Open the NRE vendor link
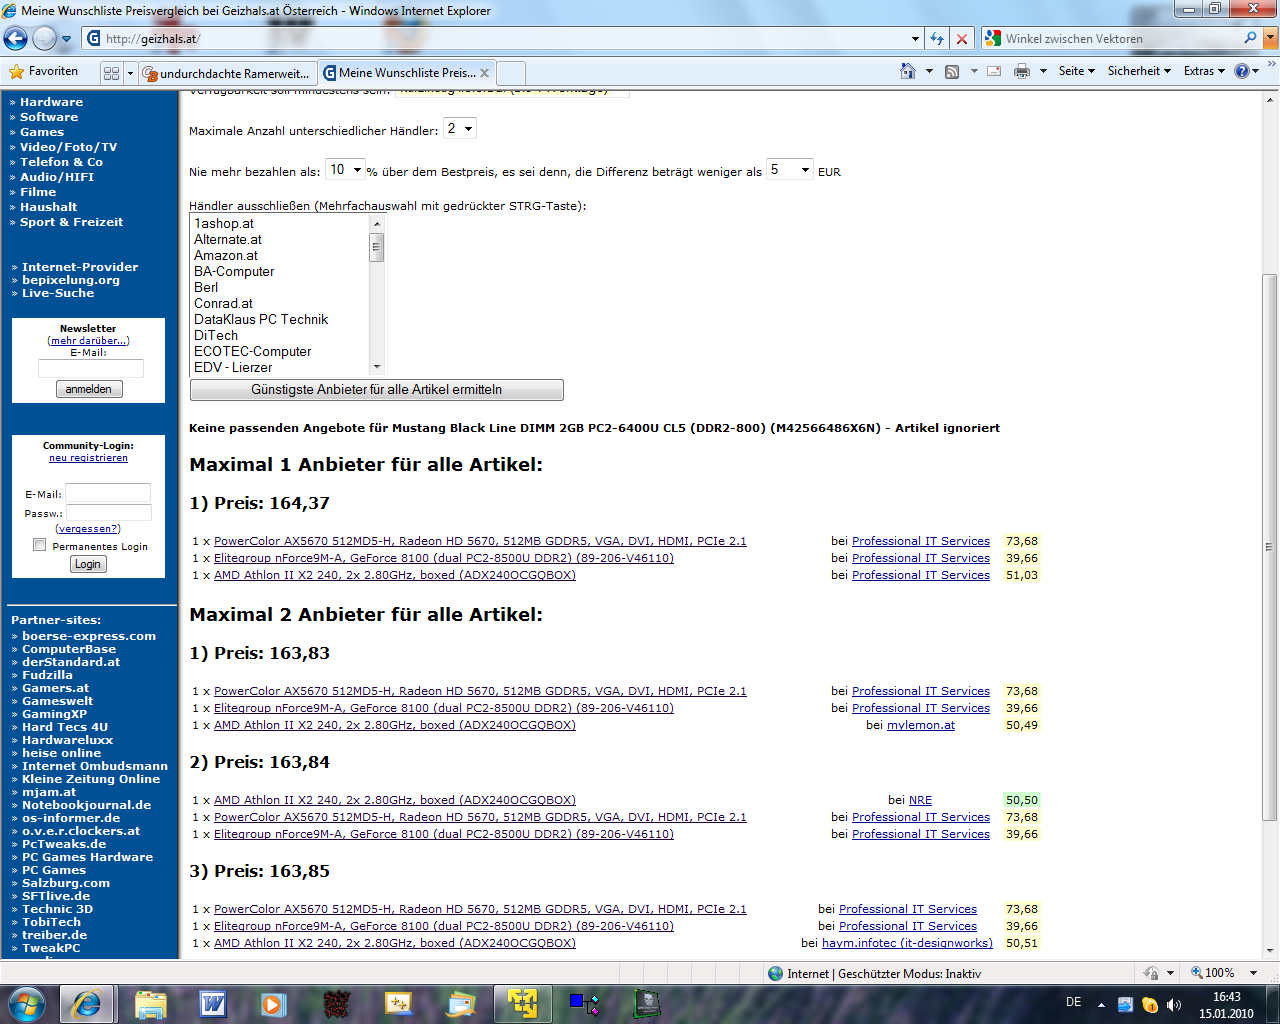Viewport: 1280px width, 1024px height. (x=920, y=800)
